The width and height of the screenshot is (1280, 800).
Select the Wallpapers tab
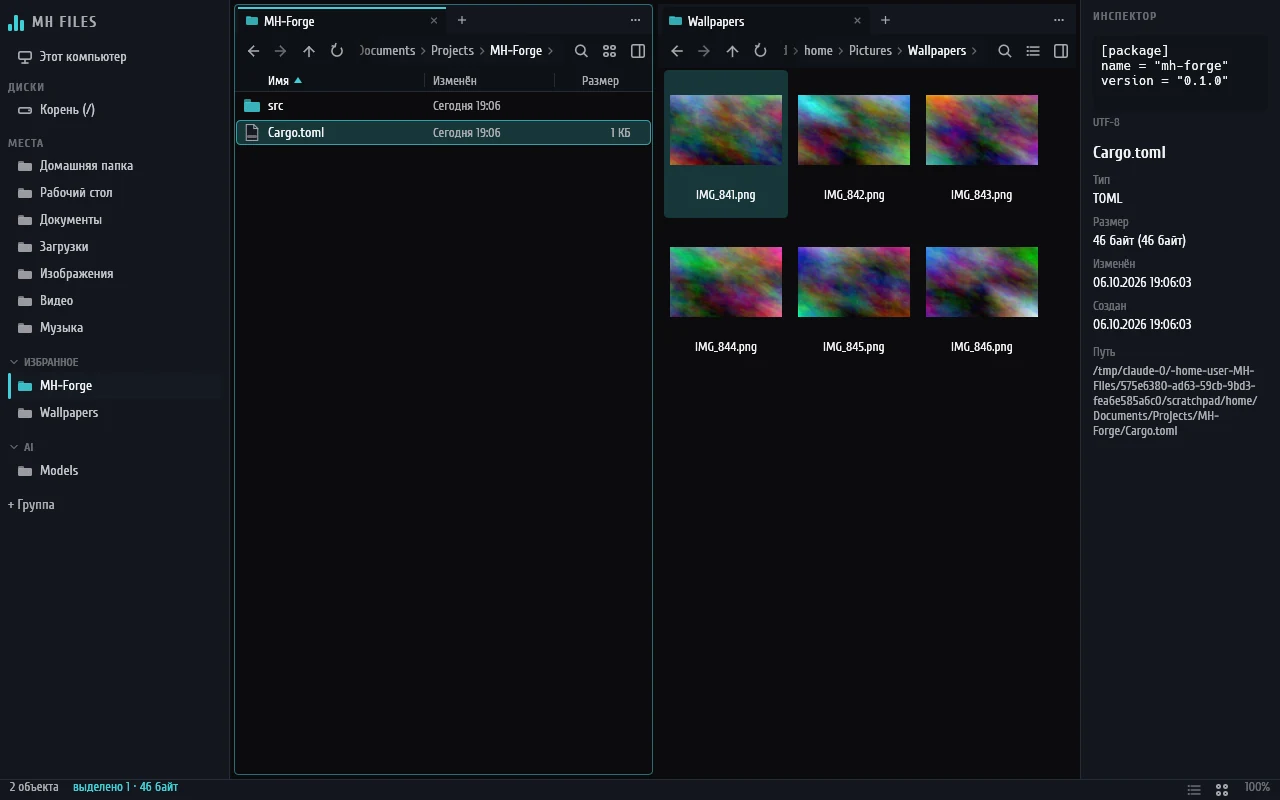point(765,20)
